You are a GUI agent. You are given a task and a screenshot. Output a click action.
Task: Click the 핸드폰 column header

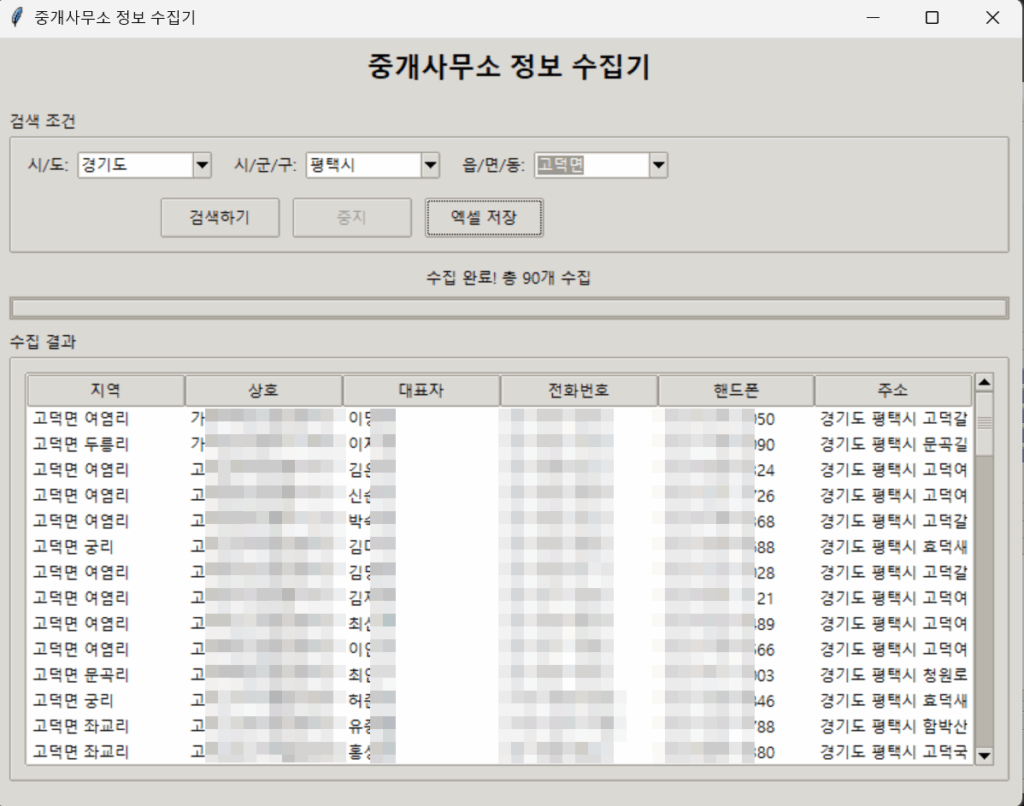(x=736, y=390)
